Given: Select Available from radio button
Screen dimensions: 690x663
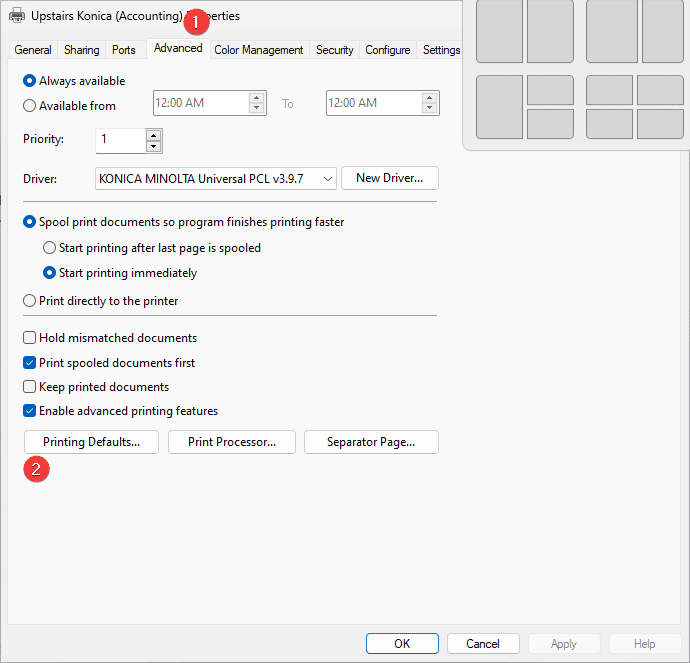Looking at the screenshot, I should [x=30, y=106].
